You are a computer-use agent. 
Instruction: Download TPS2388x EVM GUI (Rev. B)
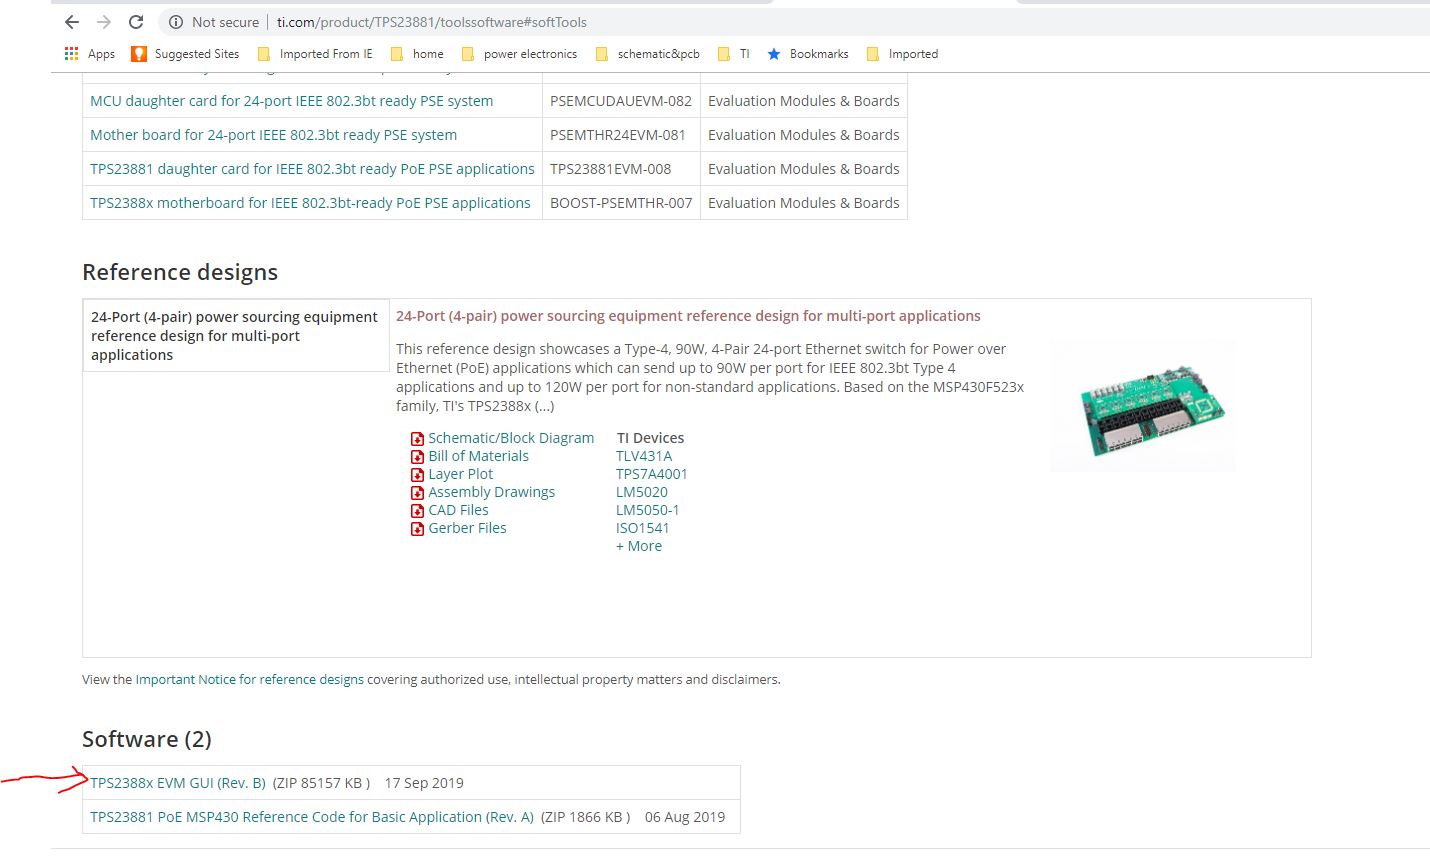click(x=178, y=783)
